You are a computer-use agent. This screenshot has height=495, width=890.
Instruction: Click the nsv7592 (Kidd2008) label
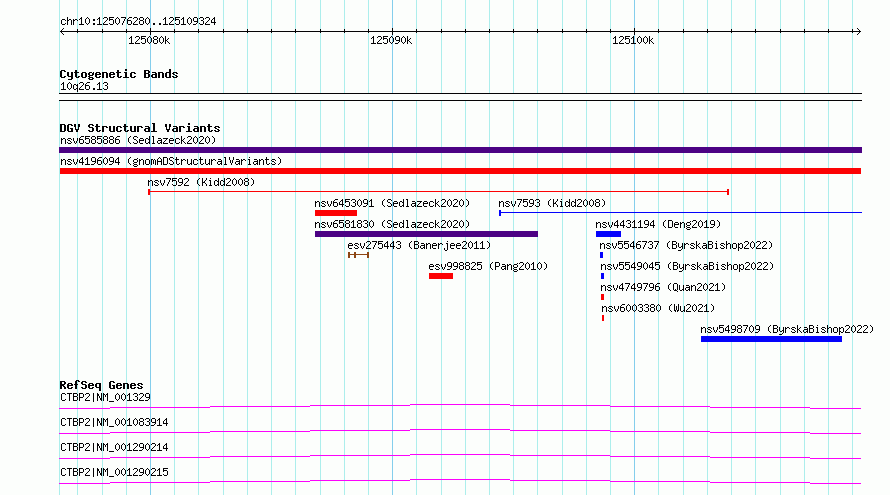click(201, 182)
